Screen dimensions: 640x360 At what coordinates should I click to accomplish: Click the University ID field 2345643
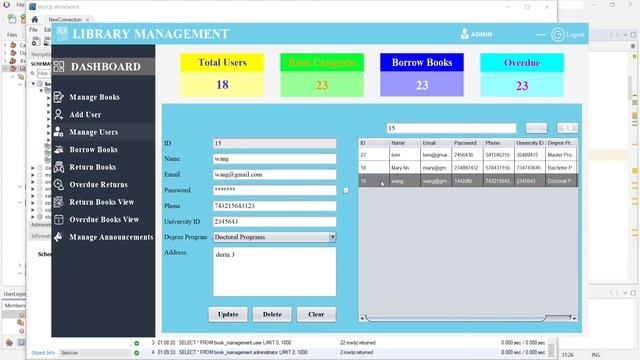[274, 222]
